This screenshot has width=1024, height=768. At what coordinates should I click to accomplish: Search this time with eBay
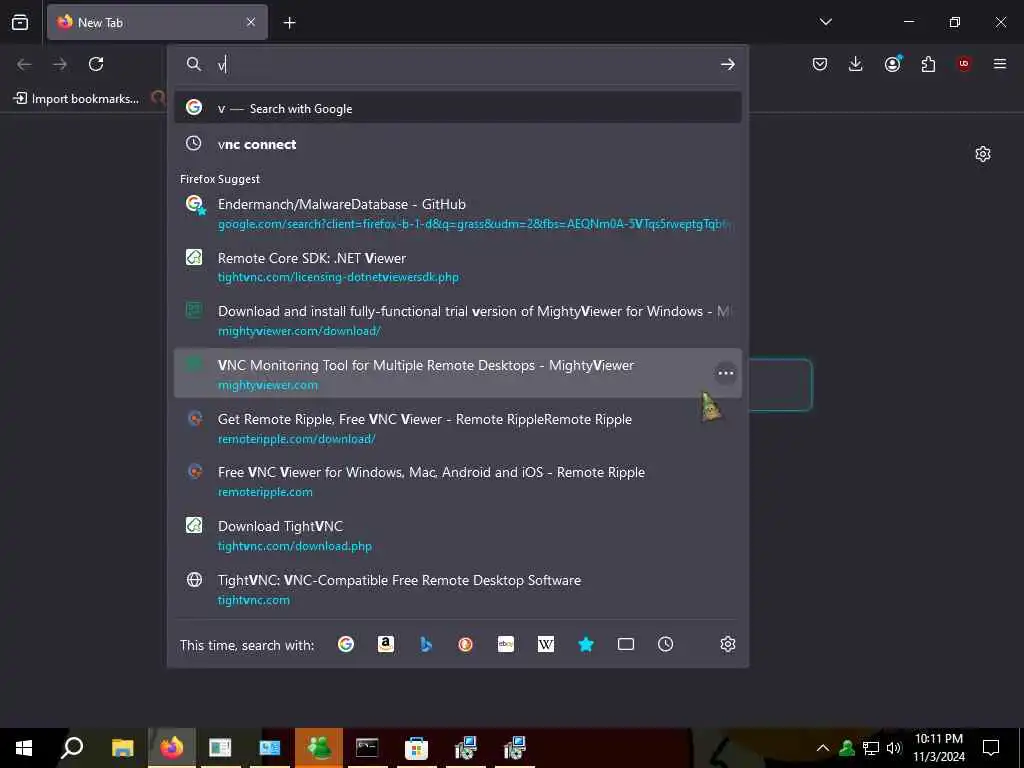click(x=506, y=645)
